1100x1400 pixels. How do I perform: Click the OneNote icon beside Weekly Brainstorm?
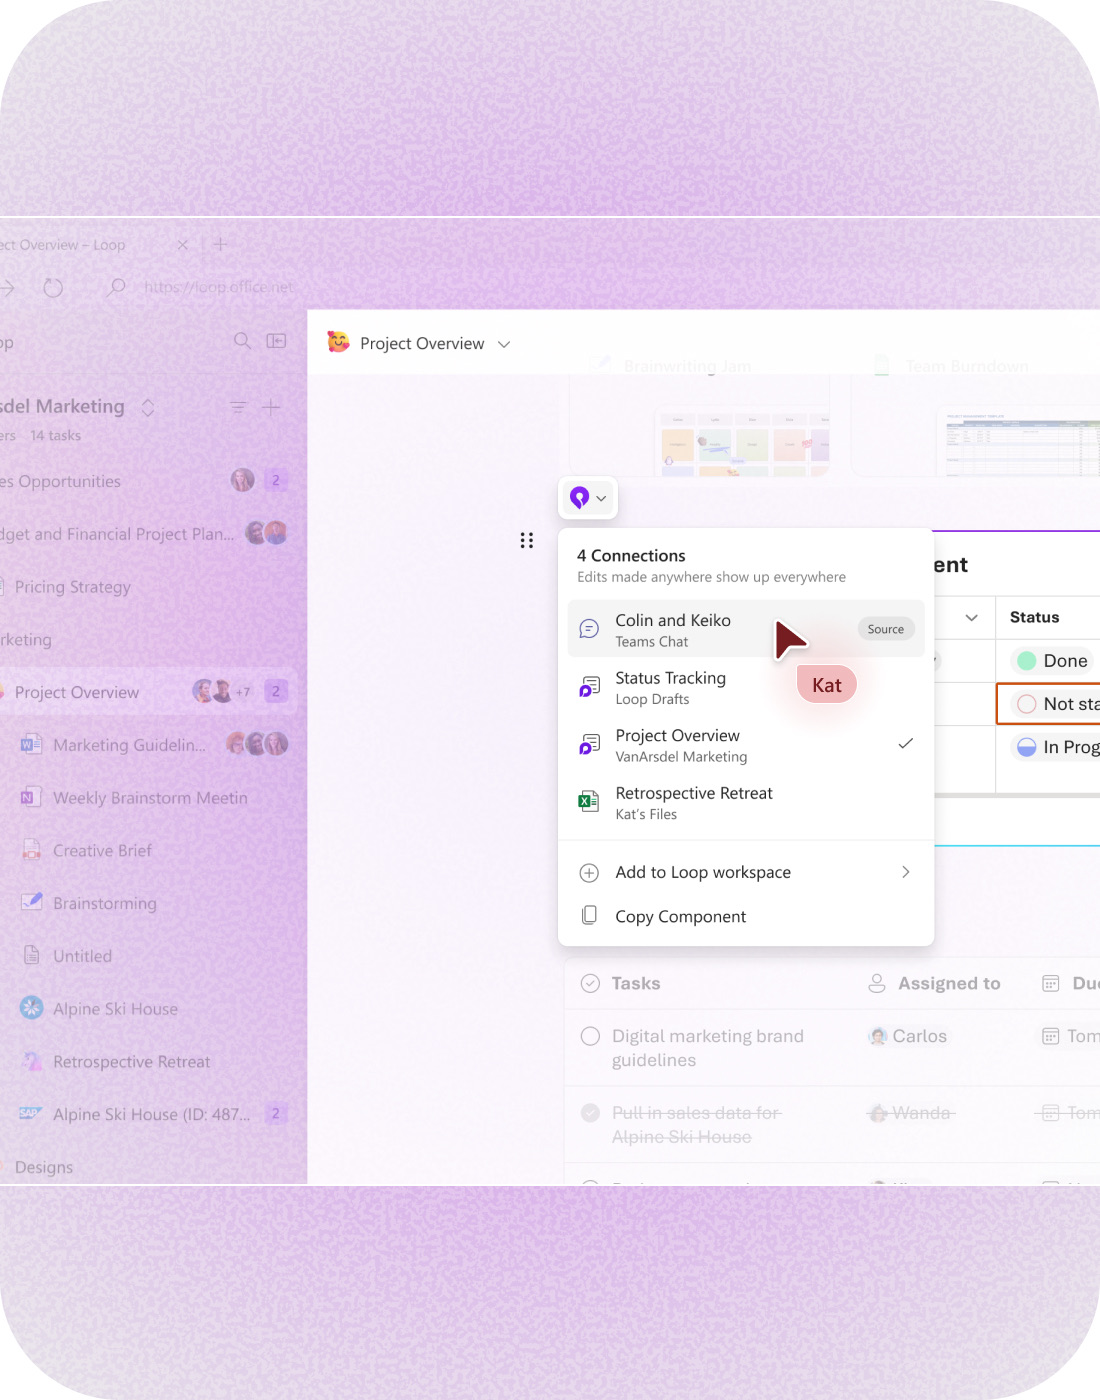point(31,797)
